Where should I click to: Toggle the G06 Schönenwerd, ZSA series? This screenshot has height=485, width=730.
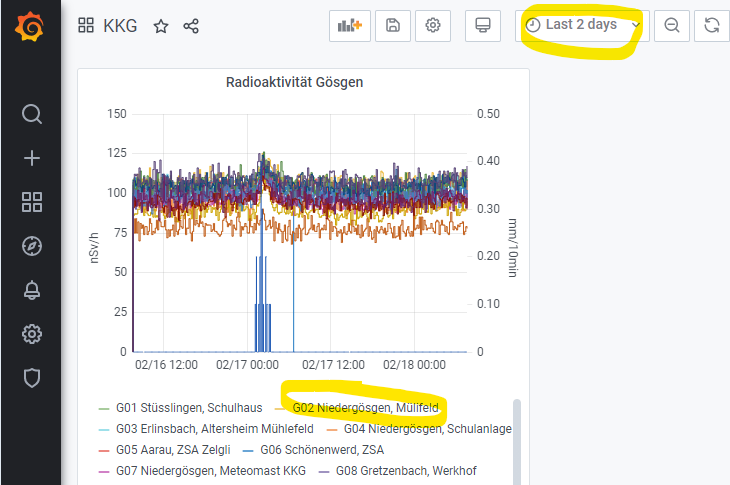tap(322, 450)
